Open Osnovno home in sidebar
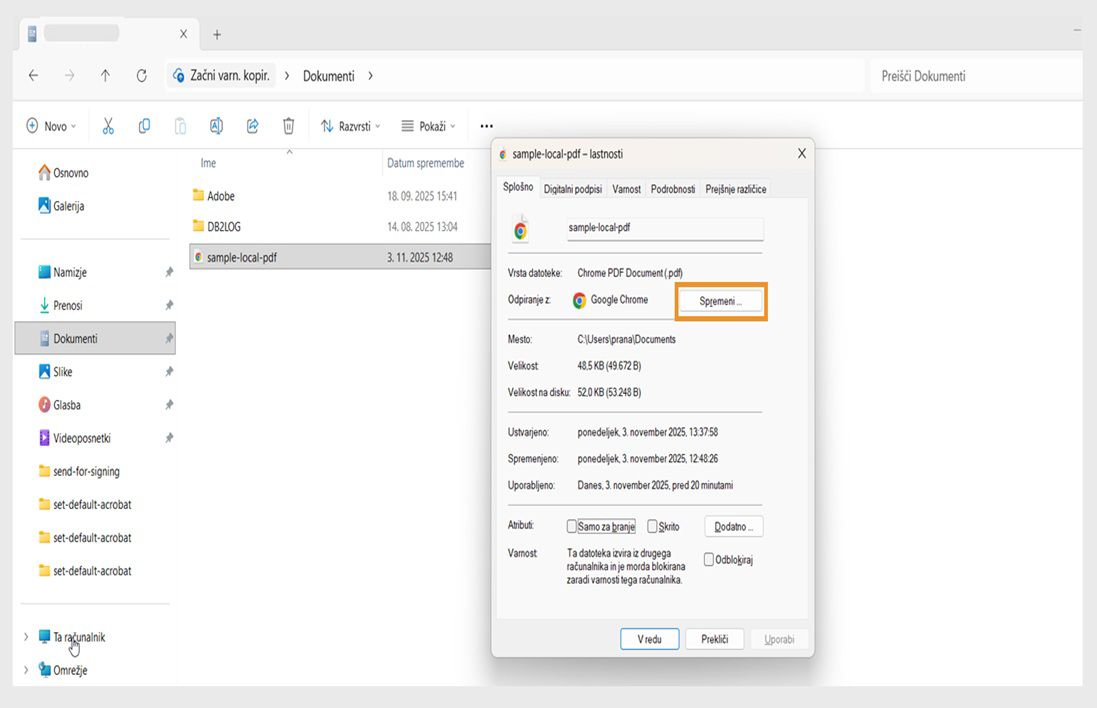Image resolution: width=1097 pixels, height=708 pixels. 64,173
